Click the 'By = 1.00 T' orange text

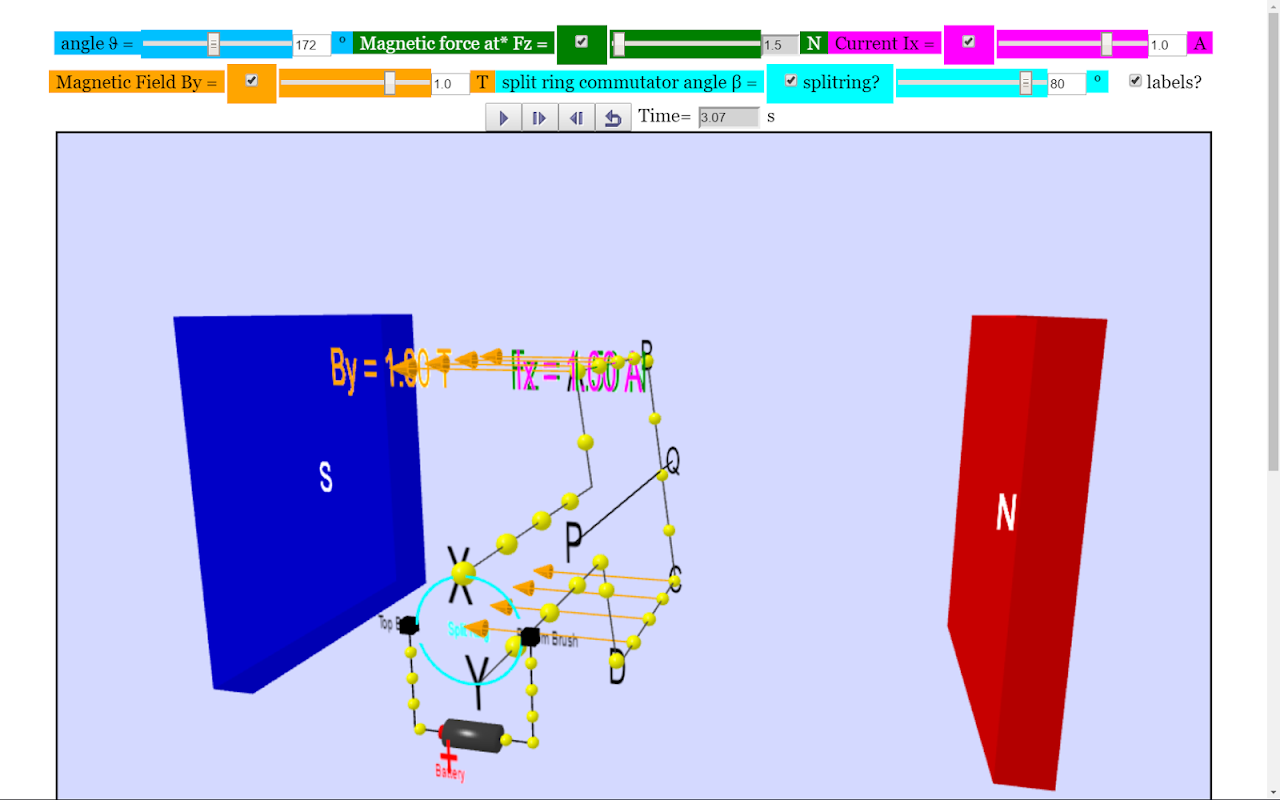coord(390,369)
